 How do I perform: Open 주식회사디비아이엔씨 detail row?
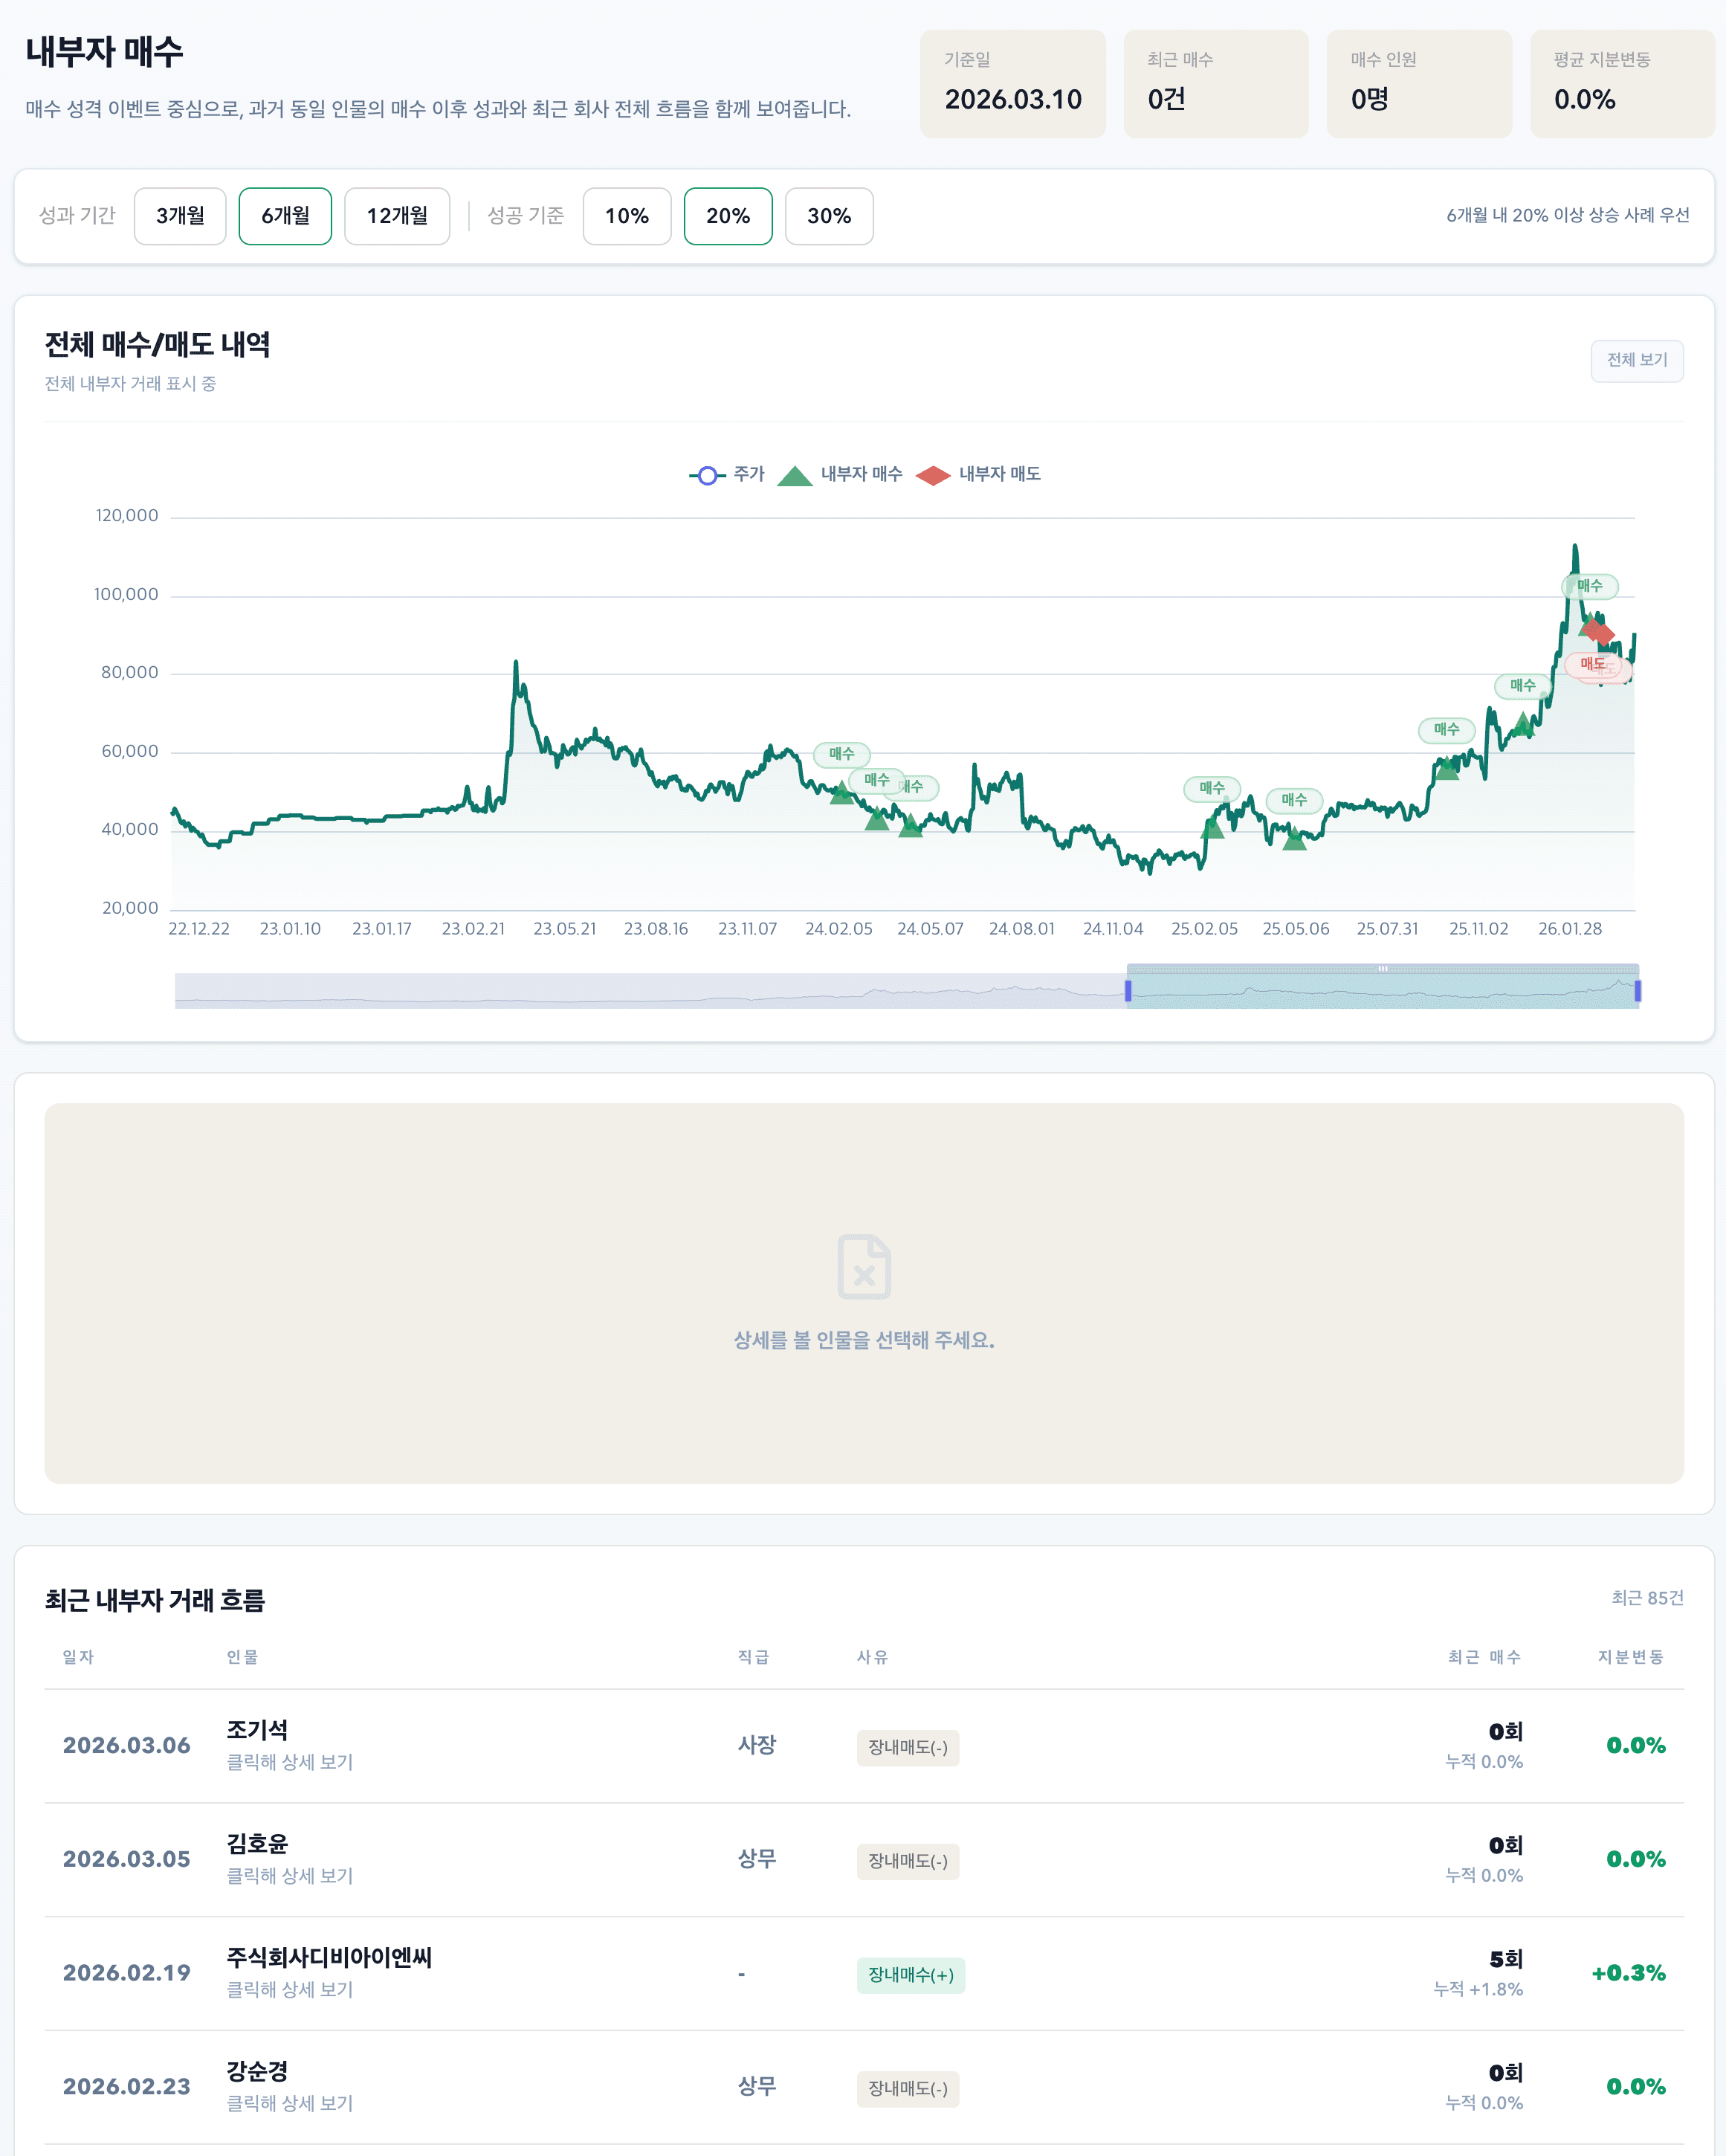tap(329, 1958)
